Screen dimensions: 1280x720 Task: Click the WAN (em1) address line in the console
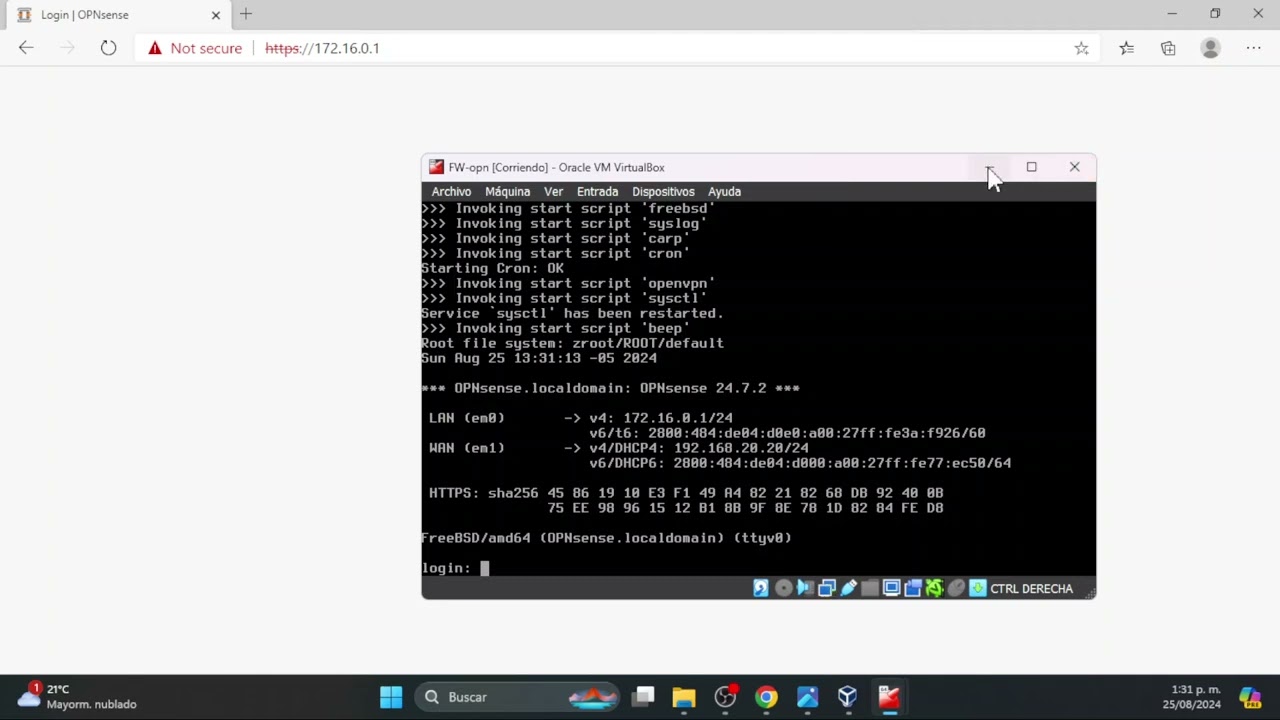[x=619, y=448]
